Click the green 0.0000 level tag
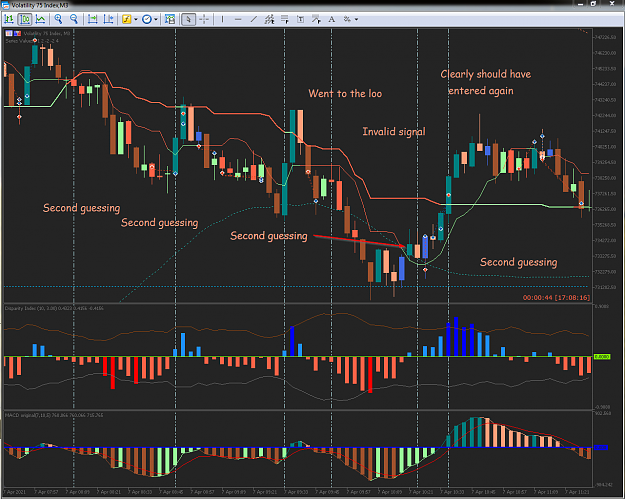625x499 pixels. pos(602,356)
